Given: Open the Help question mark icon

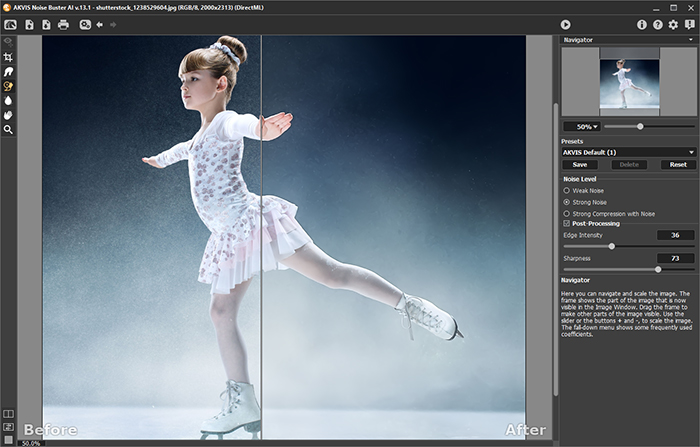Looking at the screenshot, I should pyautogui.click(x=657, y=24).
